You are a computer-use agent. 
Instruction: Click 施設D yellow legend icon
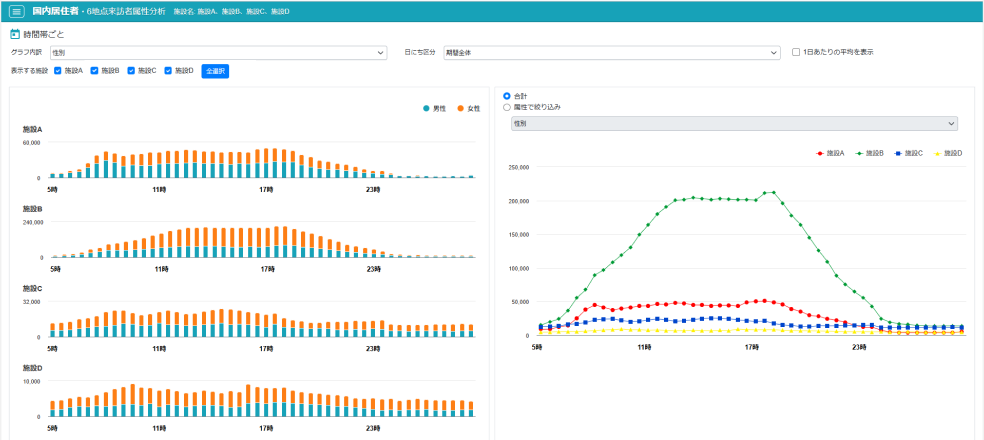[938, 153]
